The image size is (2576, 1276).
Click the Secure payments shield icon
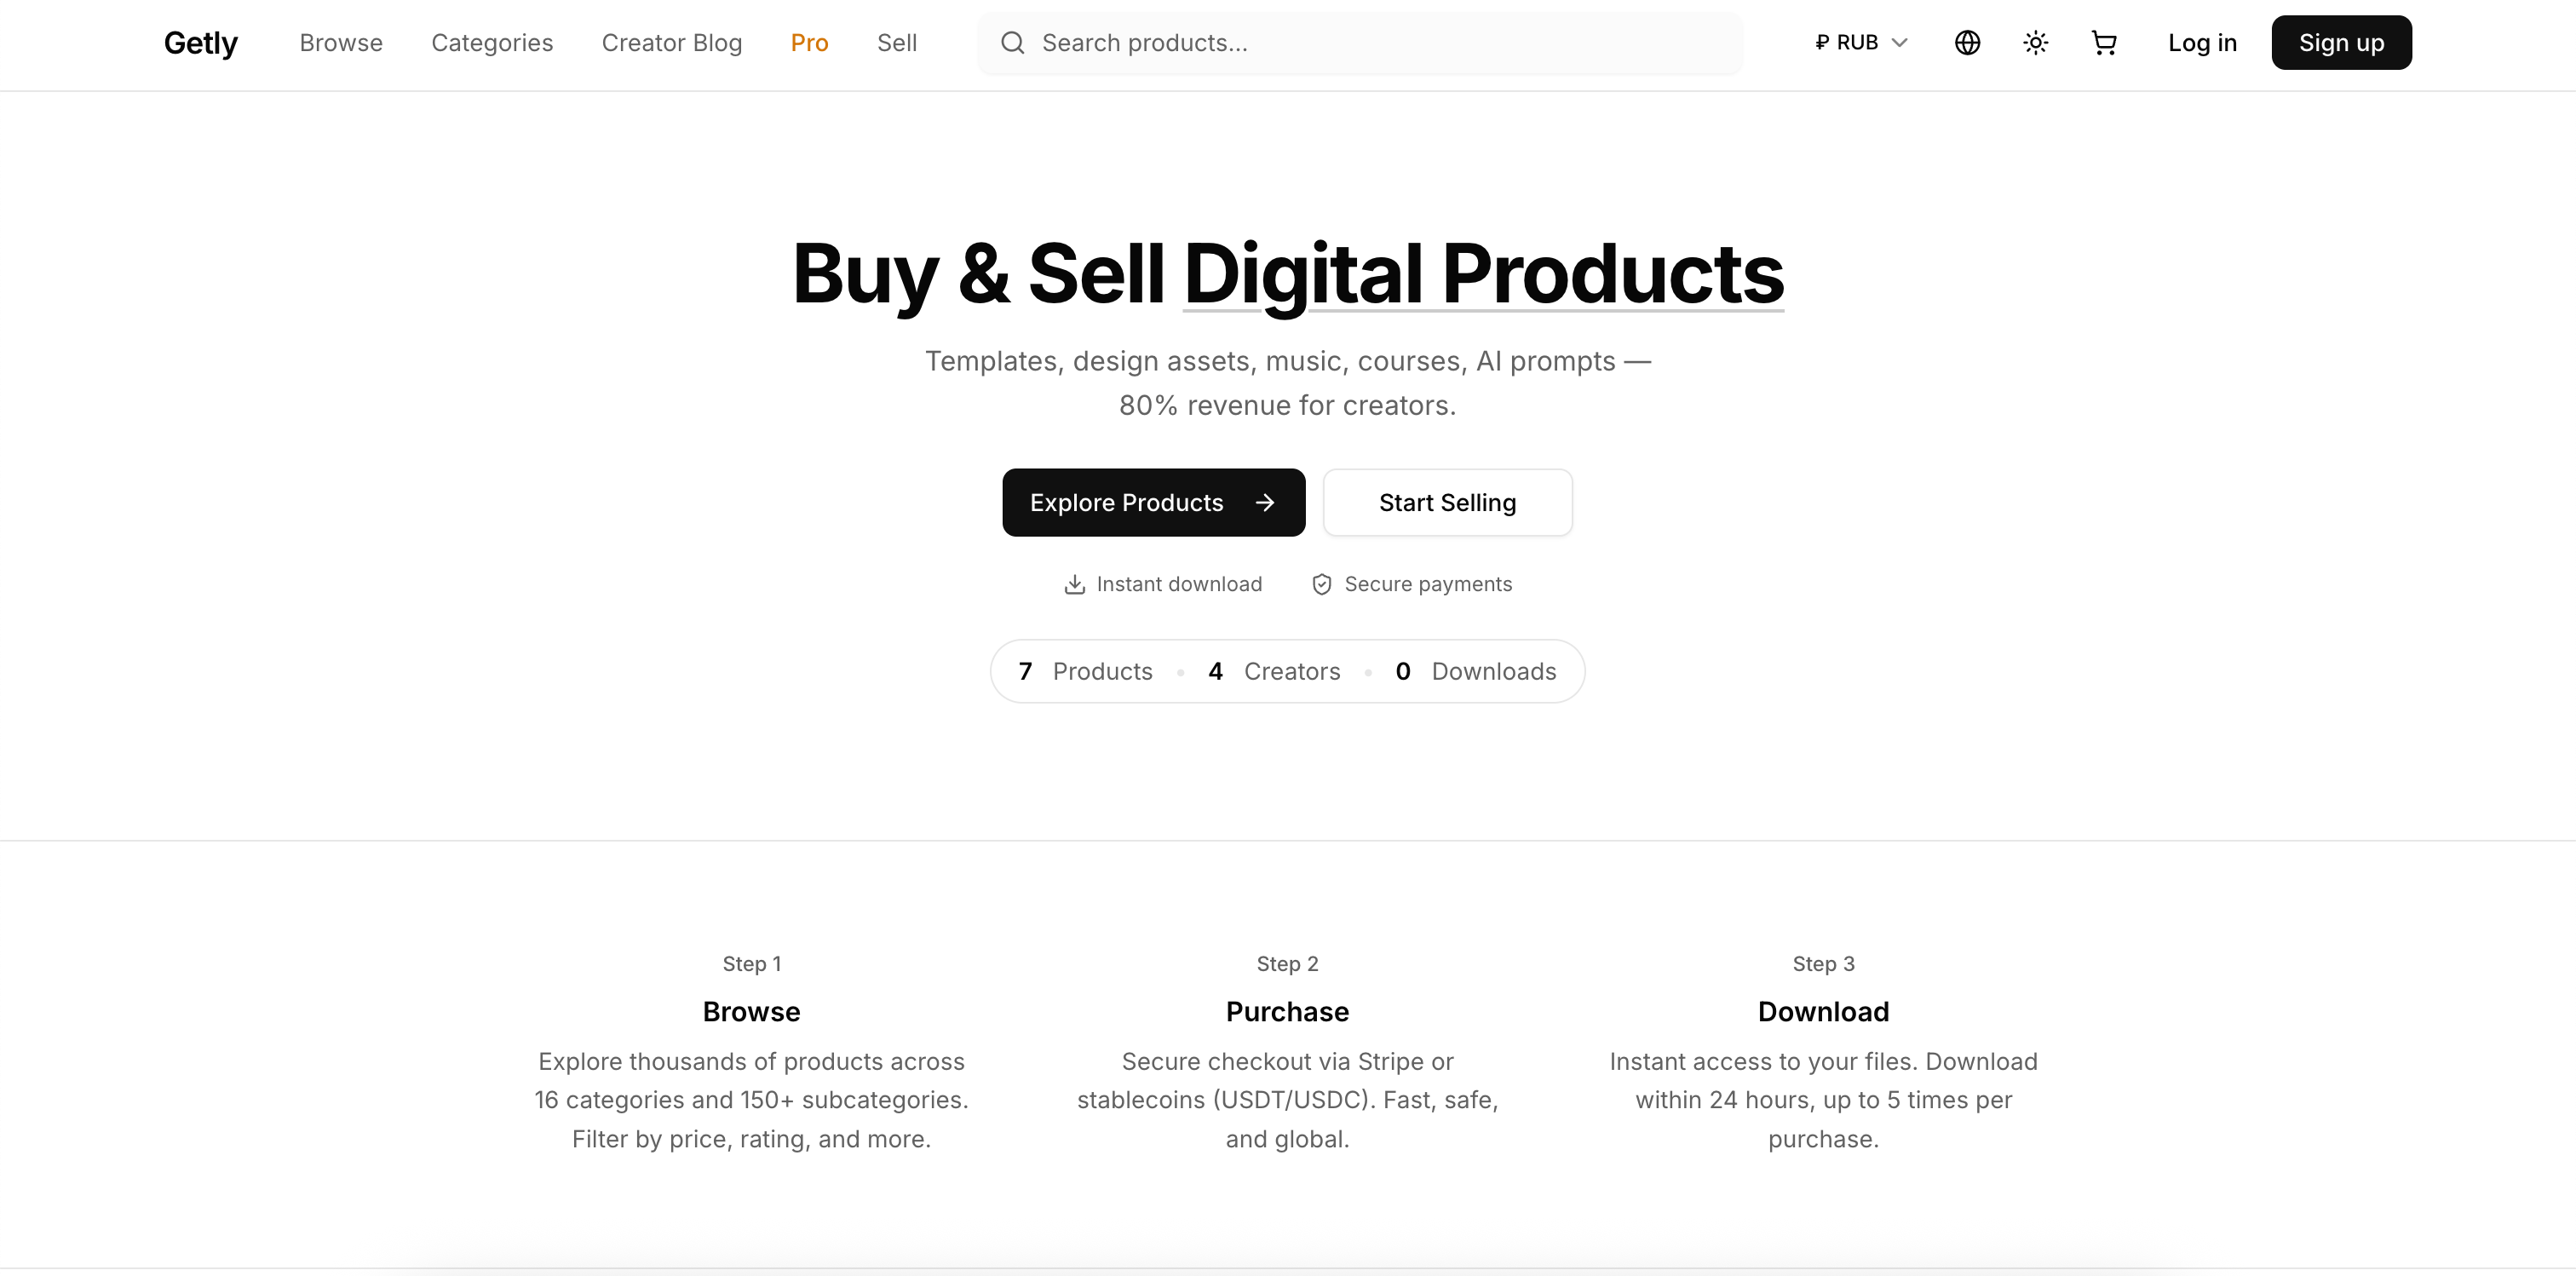[x=1321, y=584]
